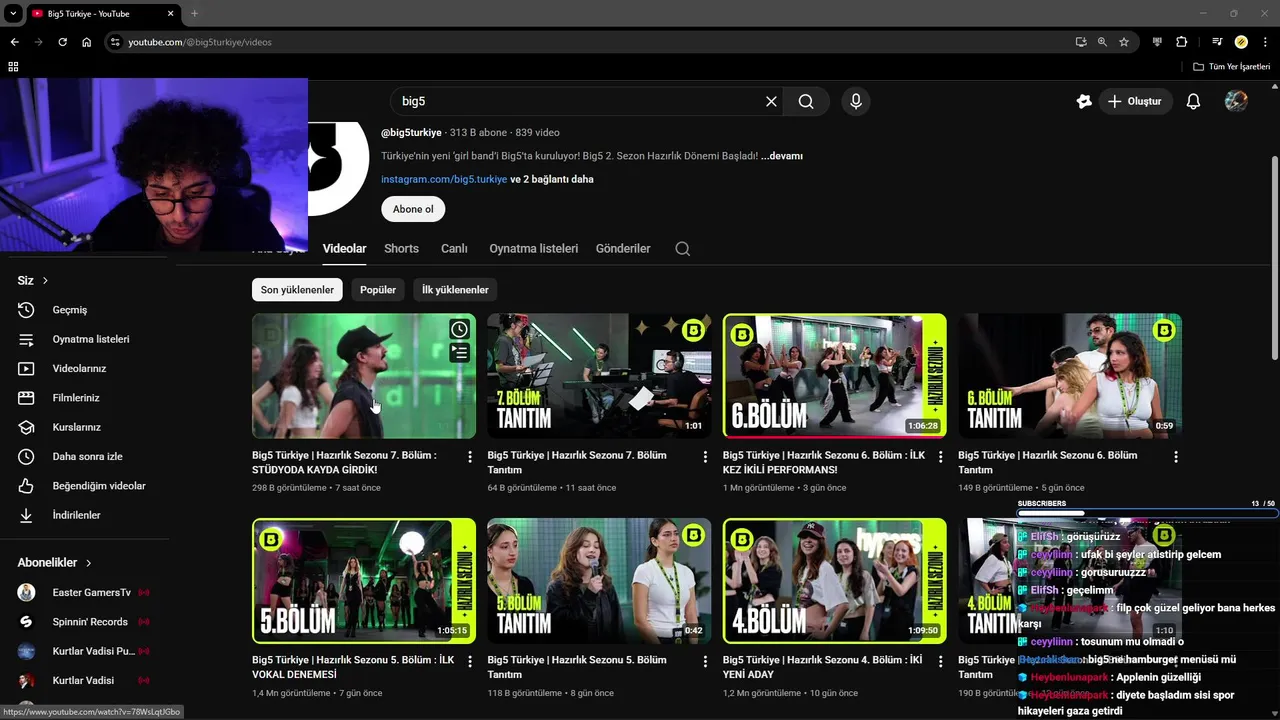Add 7. Bölüm video to Watch later
1280x720 pixels.
click(x=459, y=329)
